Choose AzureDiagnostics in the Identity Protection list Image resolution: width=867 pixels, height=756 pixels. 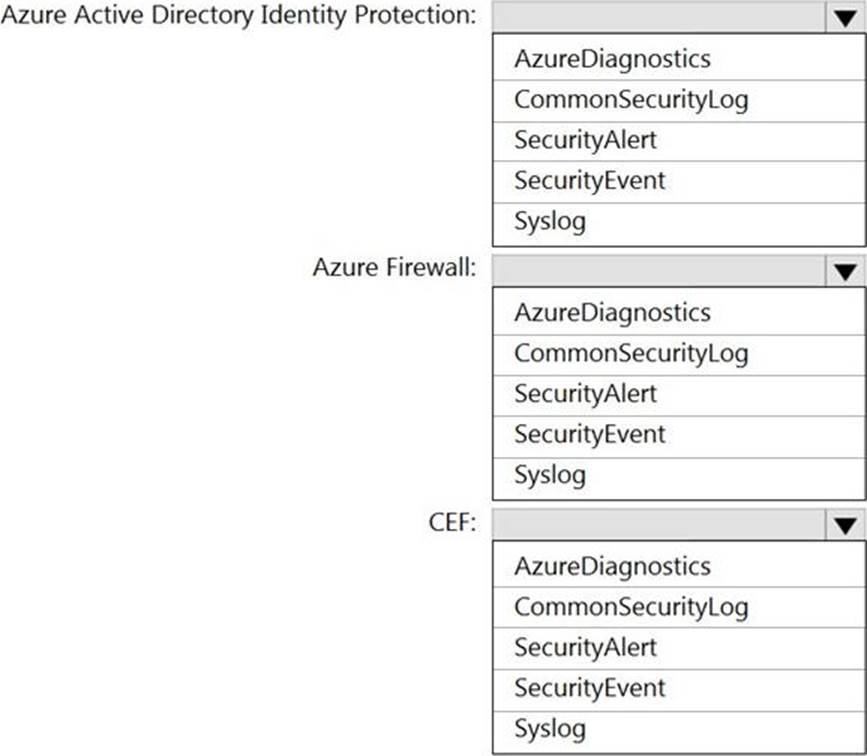coord(678,59)
